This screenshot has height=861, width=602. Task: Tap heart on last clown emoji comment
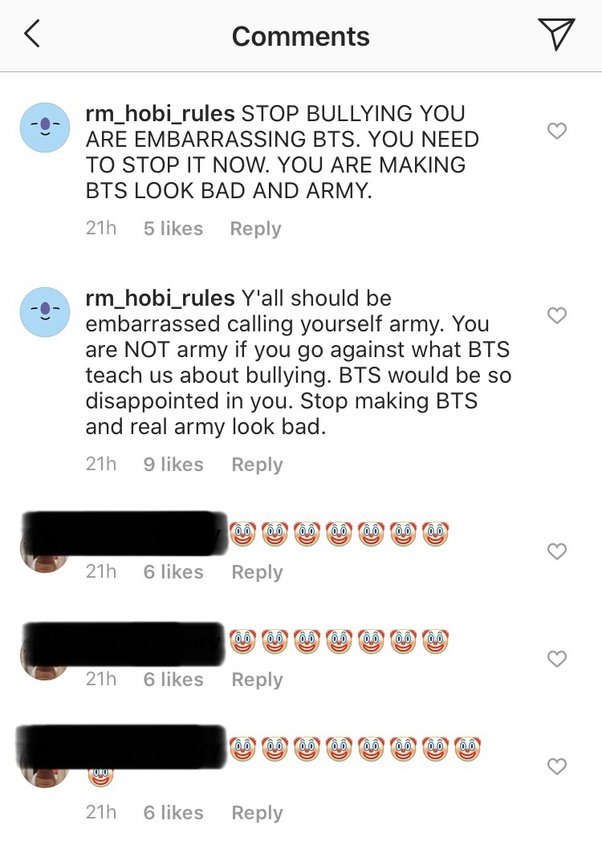coord(557,766)
